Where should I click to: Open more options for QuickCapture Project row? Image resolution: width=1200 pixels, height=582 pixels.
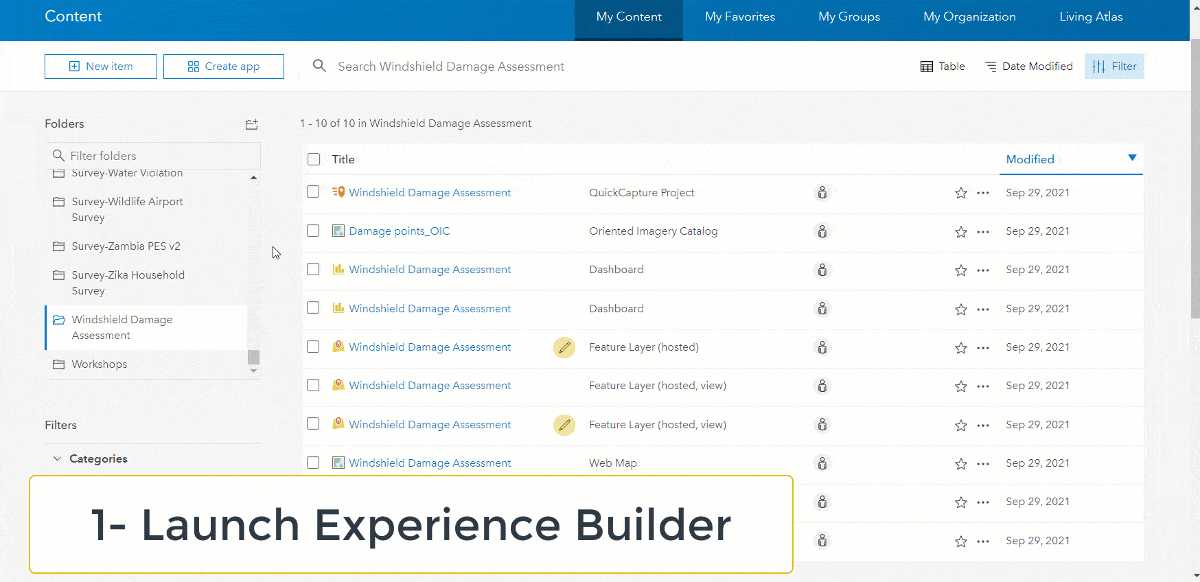(983, 193)
